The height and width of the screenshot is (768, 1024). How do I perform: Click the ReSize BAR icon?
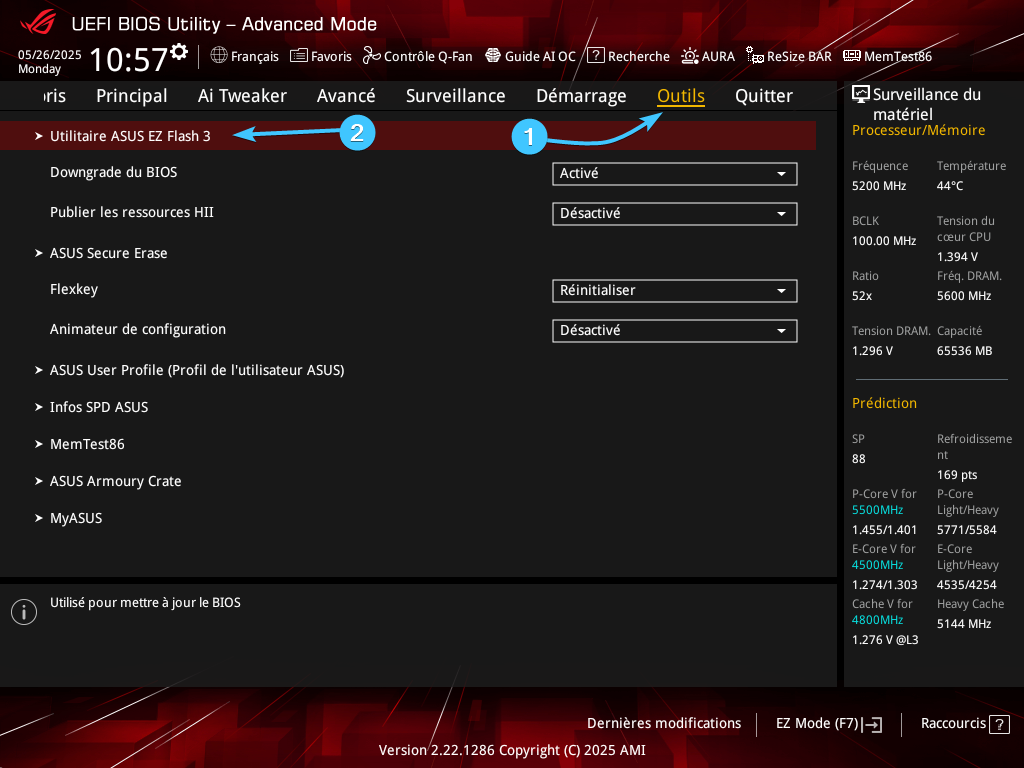tap(755, 56)
